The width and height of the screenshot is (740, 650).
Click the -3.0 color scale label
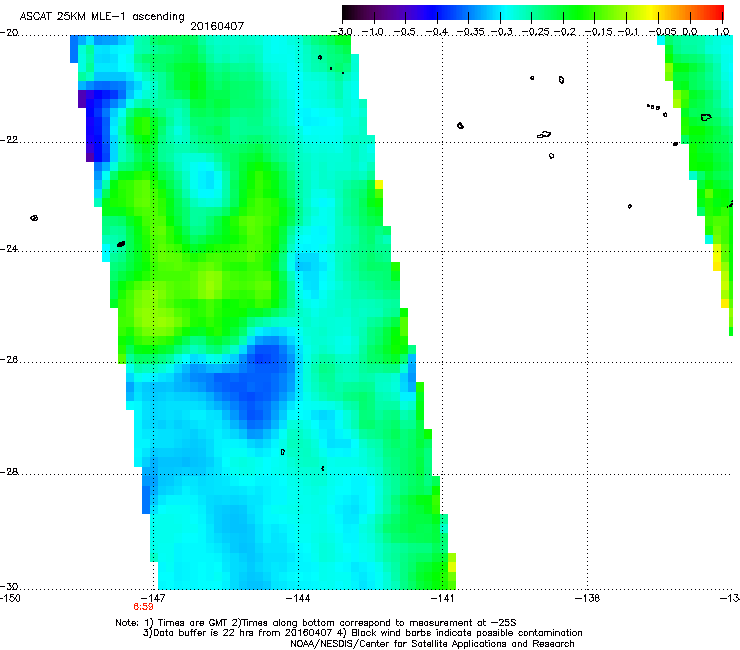click(342, 32)
